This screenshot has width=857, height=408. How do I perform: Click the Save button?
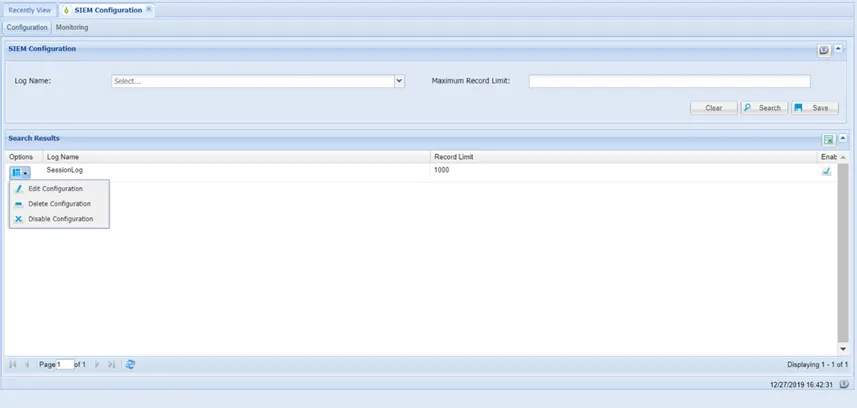814,108
